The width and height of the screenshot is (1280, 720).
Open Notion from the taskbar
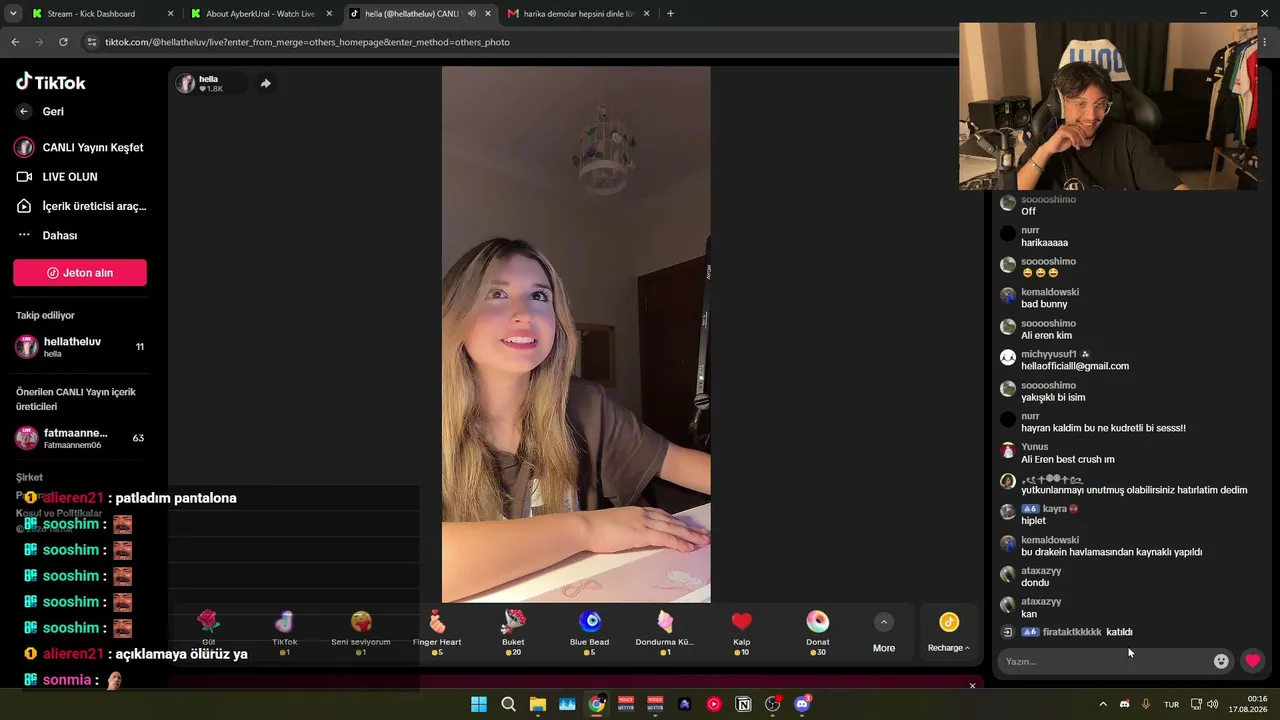point(743,704)
